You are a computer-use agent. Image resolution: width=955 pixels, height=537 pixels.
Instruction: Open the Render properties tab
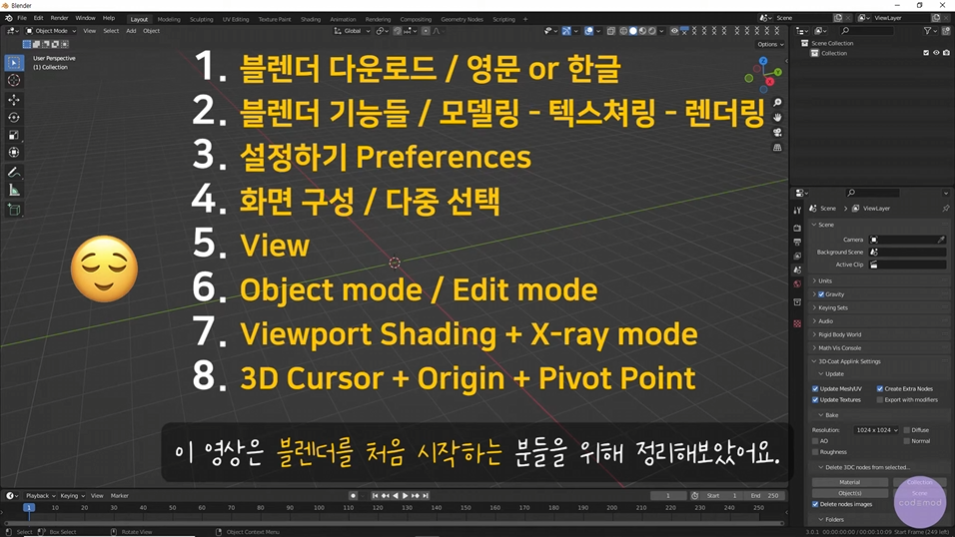pos(797,228)
